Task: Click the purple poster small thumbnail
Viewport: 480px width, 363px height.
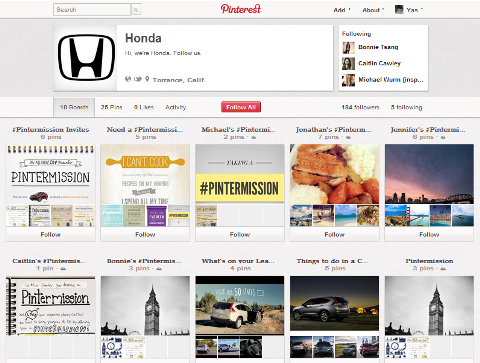Action: [156, 216]
